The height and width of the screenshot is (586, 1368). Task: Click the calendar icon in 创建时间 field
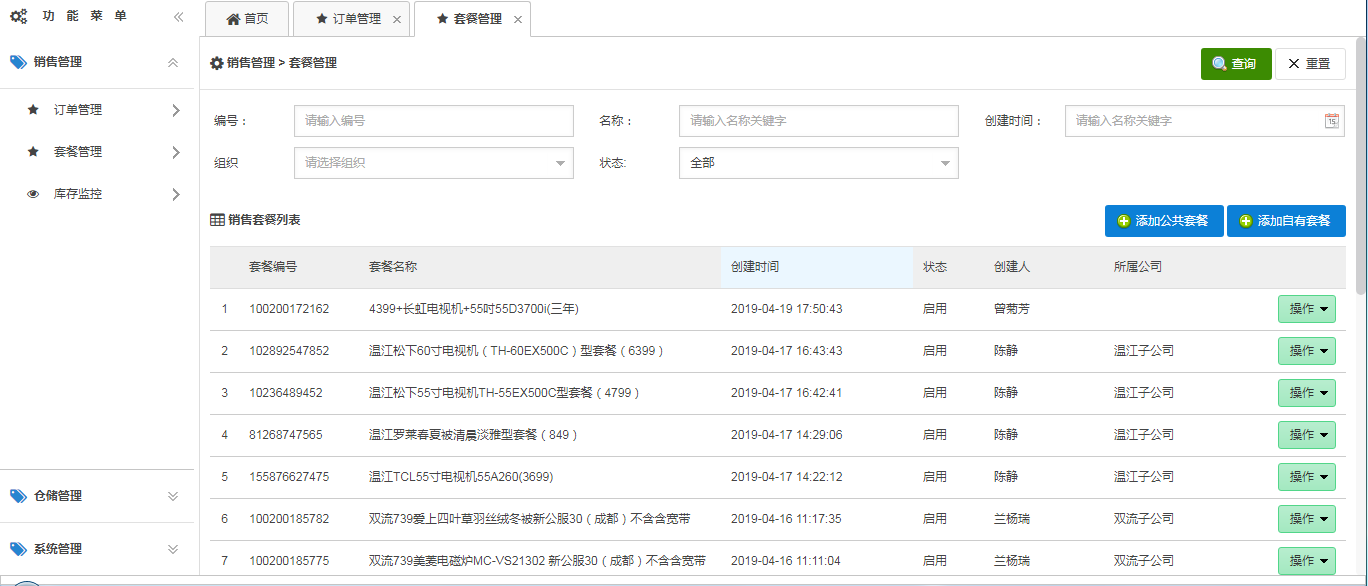(1331, 121)
